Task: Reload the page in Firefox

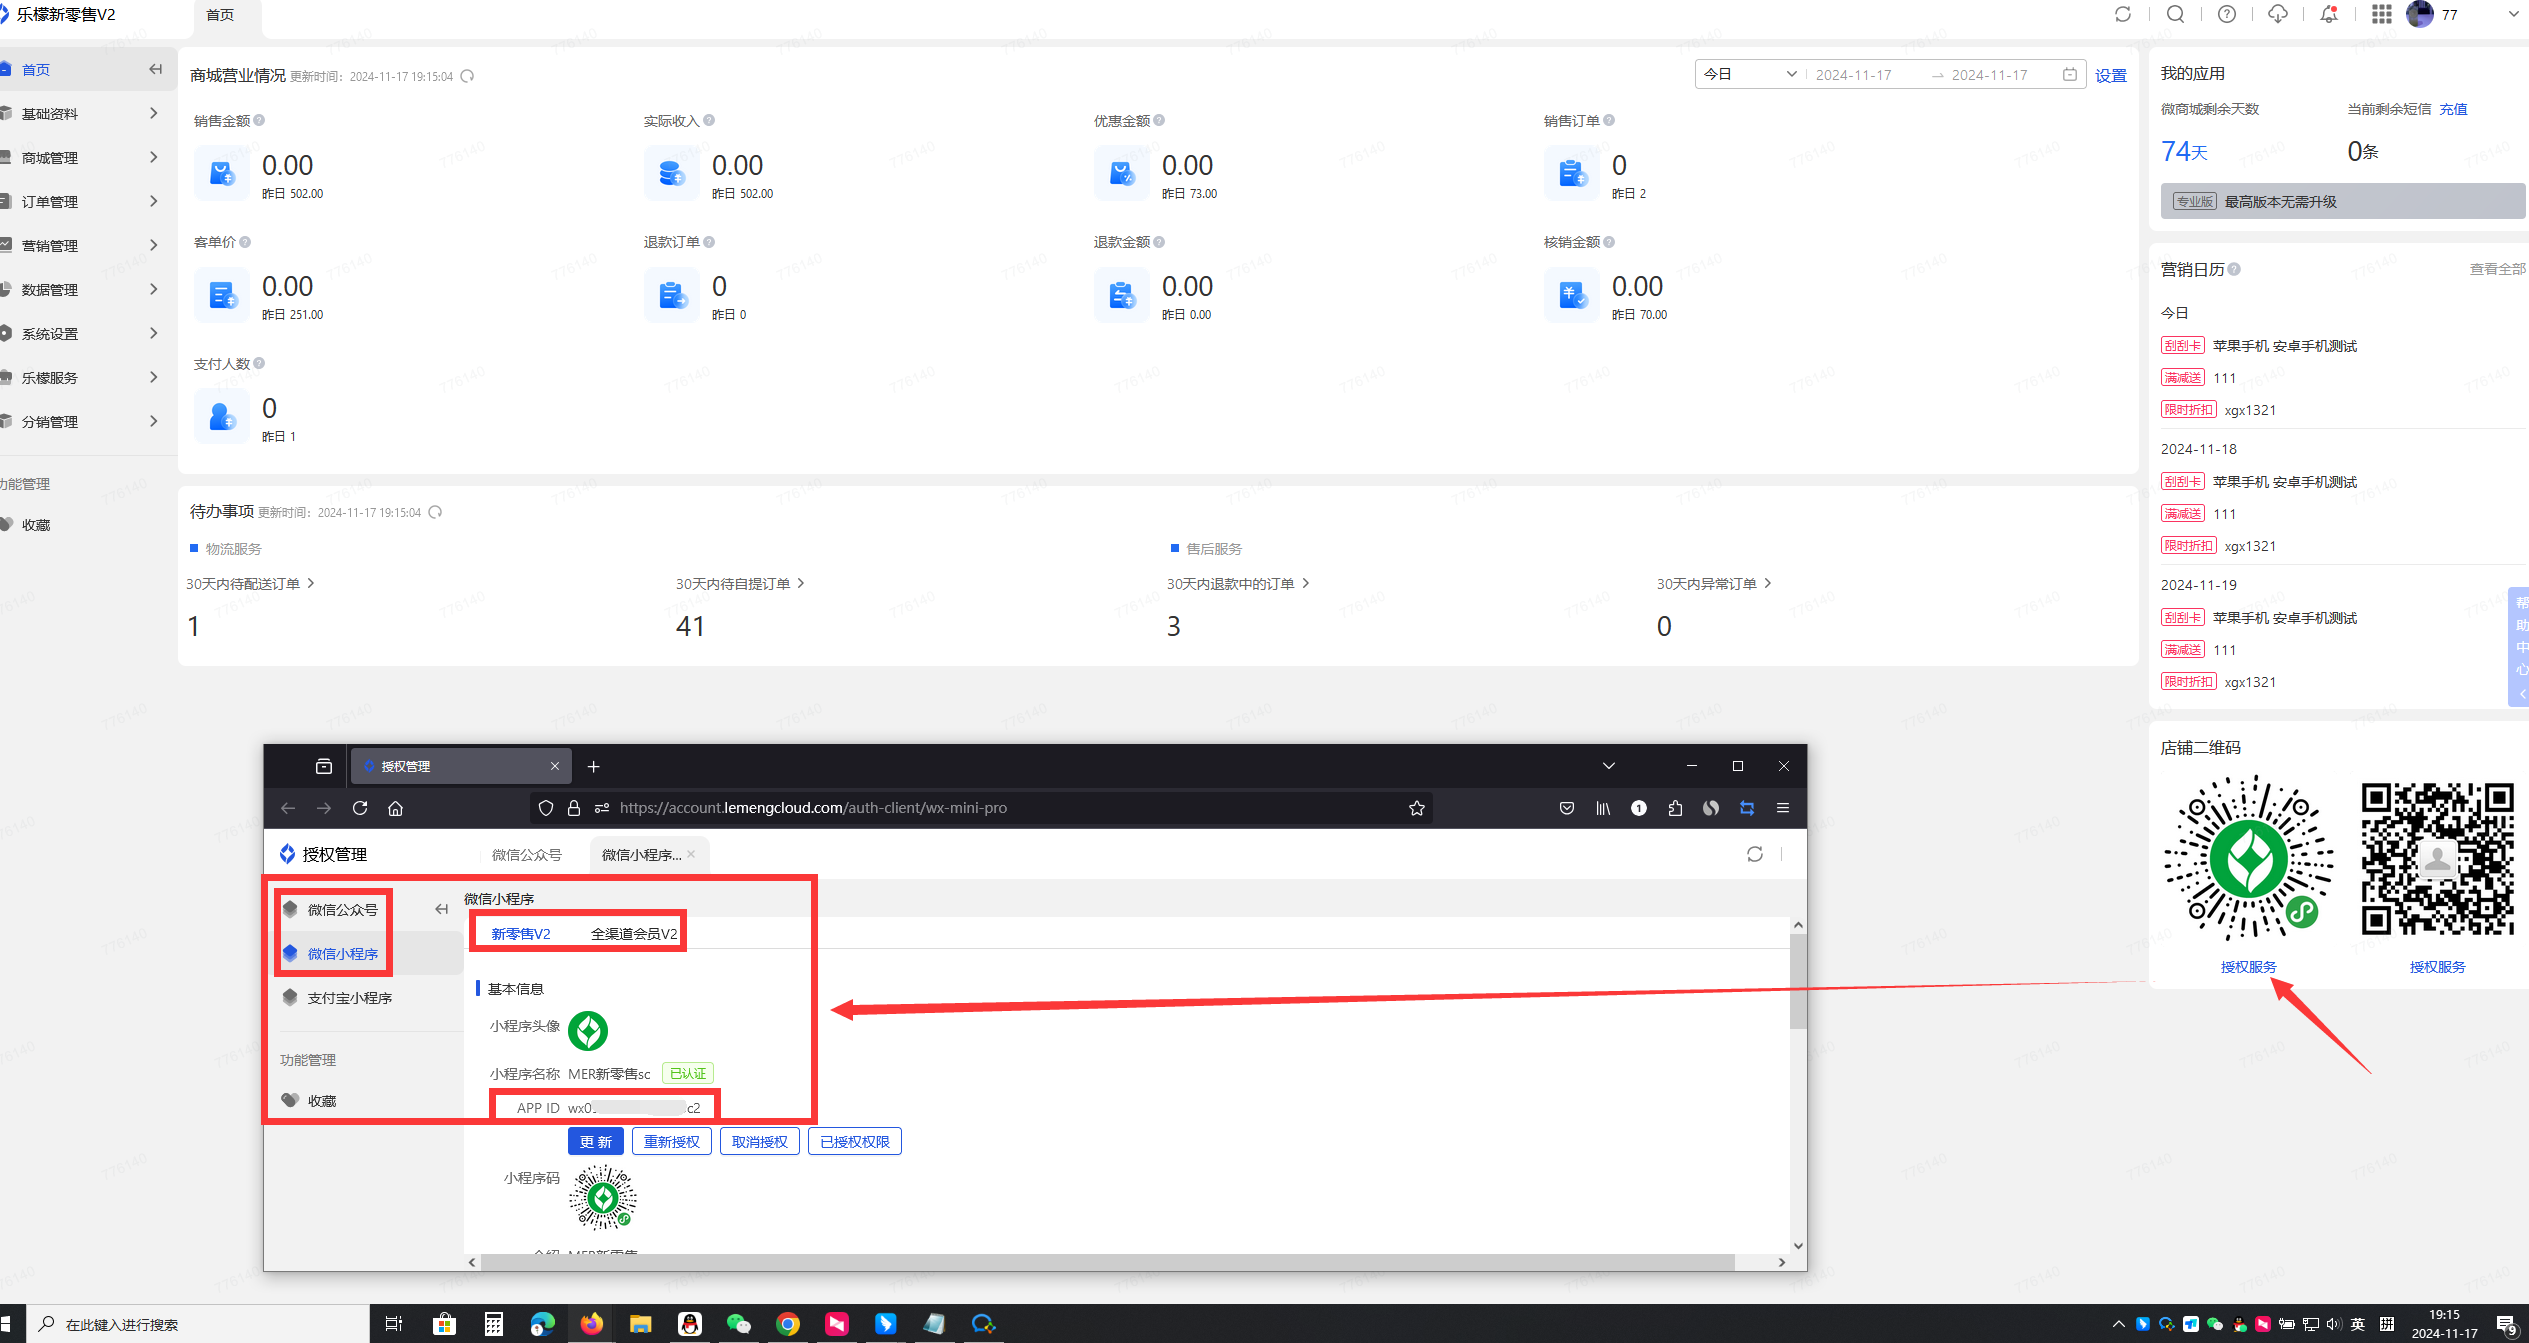Action: pyautogui.click(x=360, y=808)
